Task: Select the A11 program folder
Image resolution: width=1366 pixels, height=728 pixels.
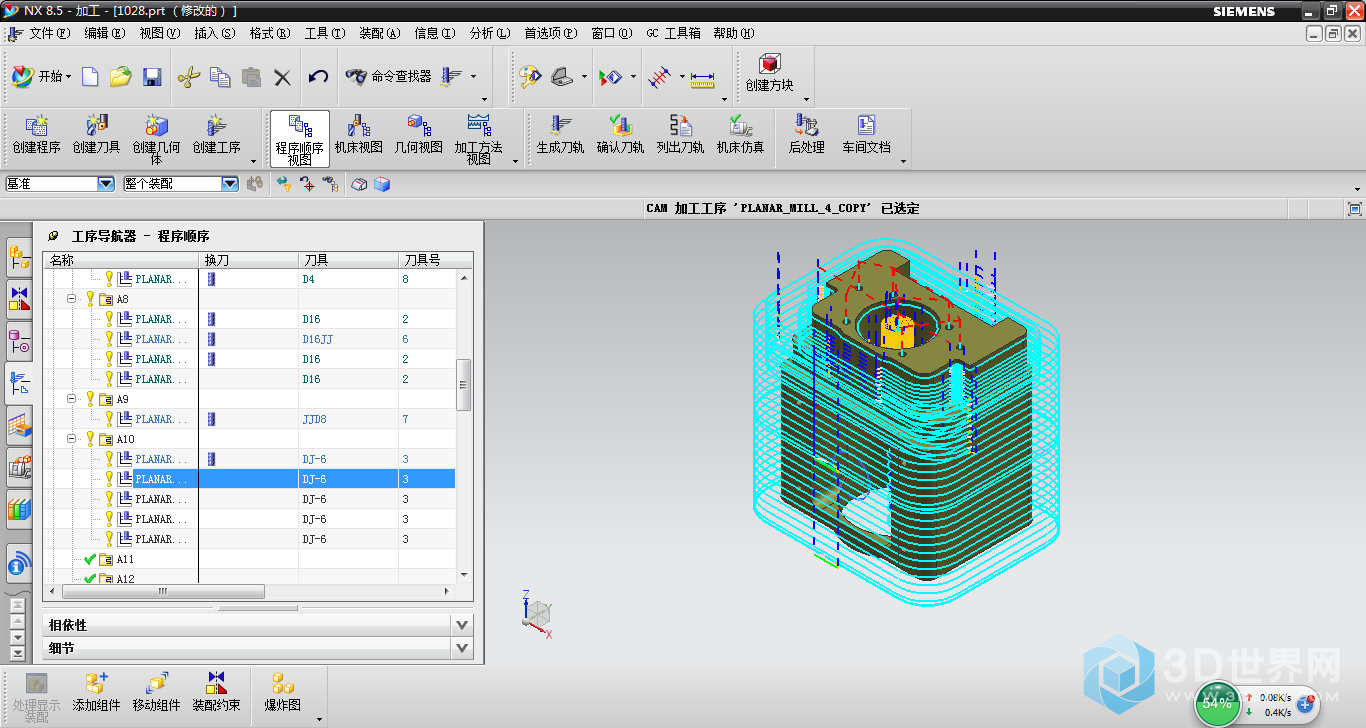Action: [x=124, y=559]
